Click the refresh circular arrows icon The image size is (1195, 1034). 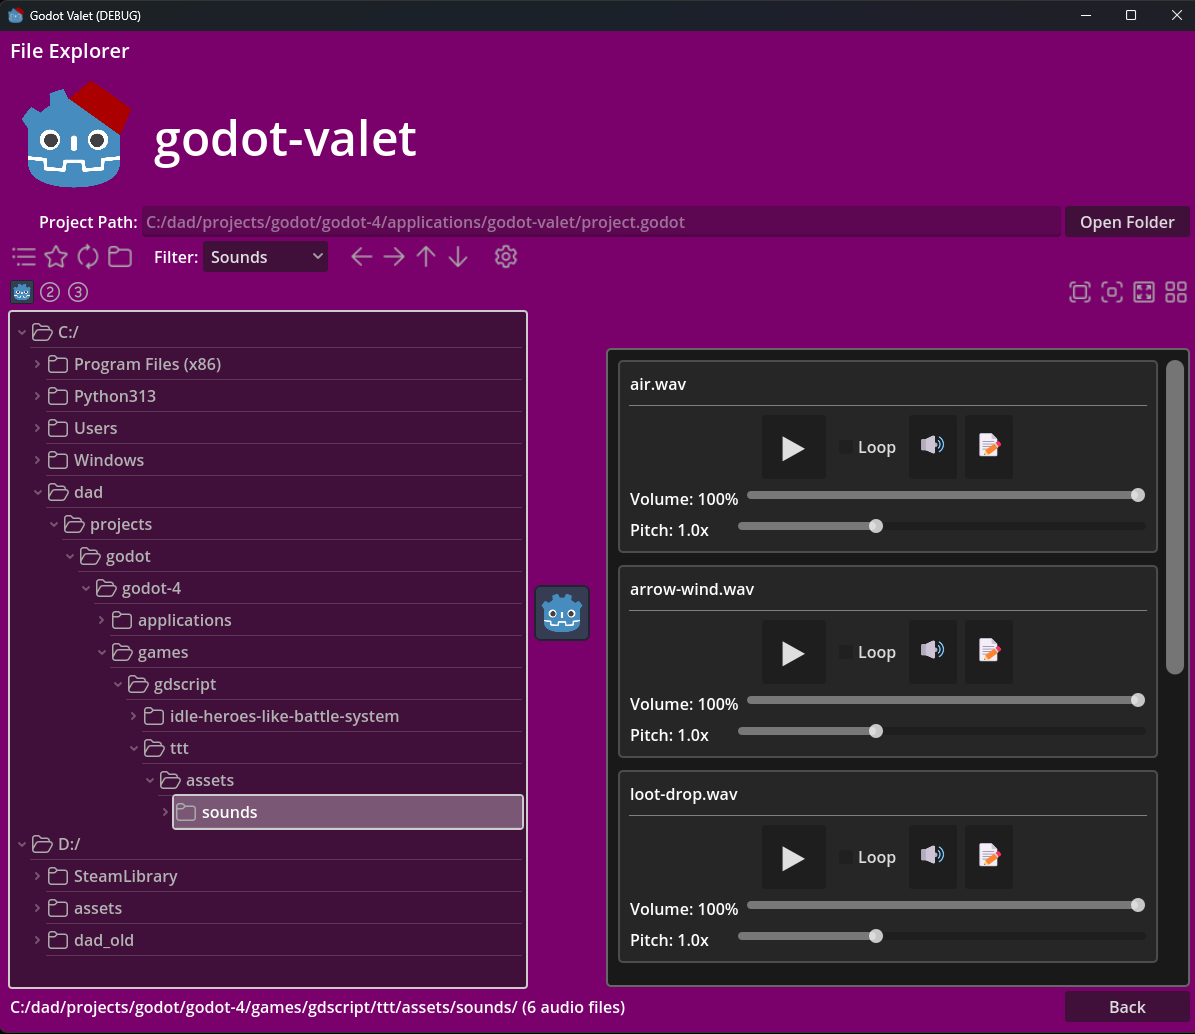click(88, 257)
